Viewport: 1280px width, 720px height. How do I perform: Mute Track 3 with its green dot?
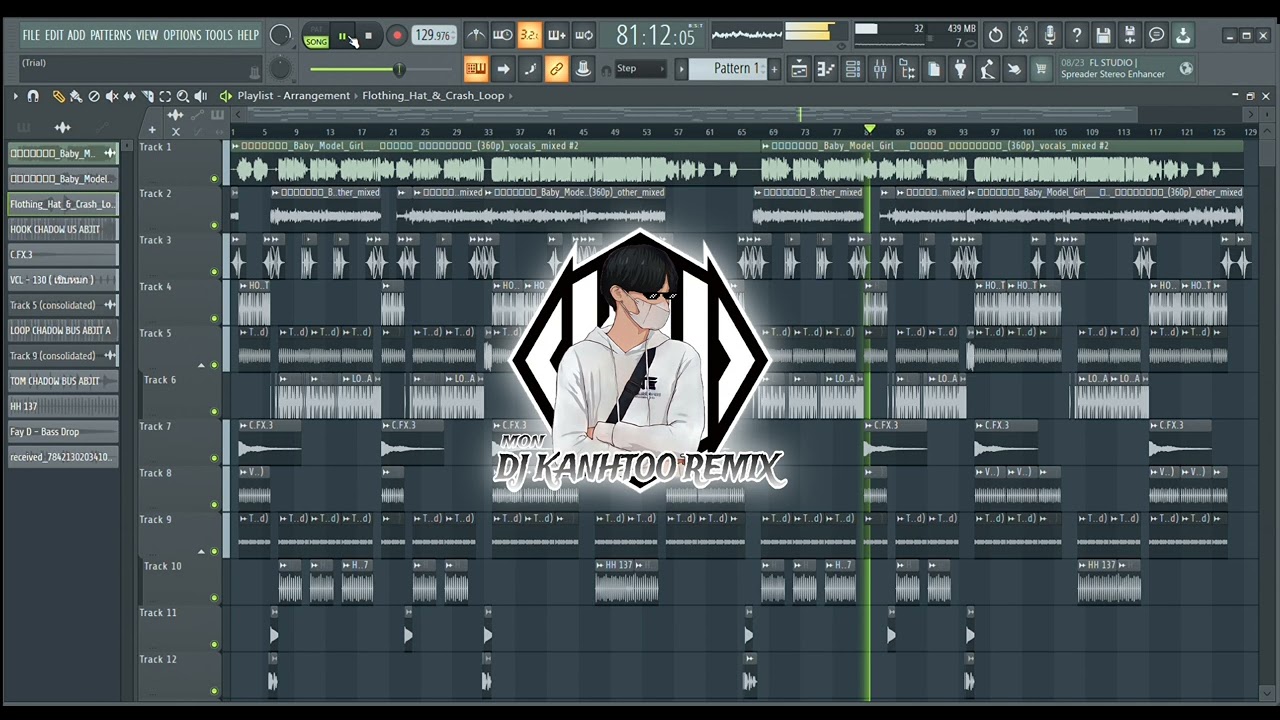coord(214,272)
